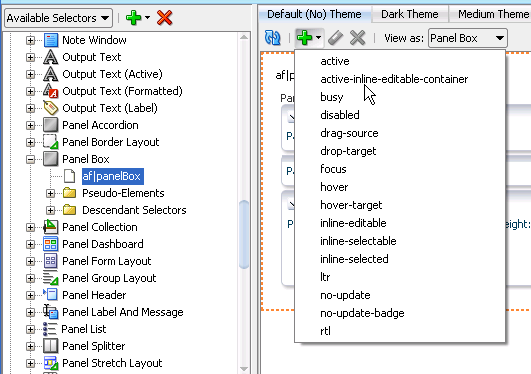Click the Panel Border Layout icon
The height and width of the screenshot is (374, 531).
point(51,142)
